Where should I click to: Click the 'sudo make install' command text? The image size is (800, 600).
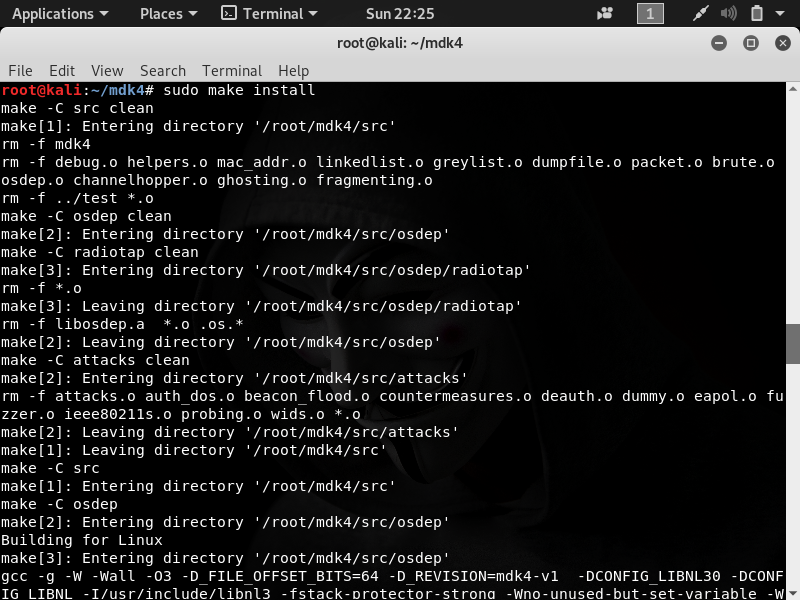[x=239, y=90]
